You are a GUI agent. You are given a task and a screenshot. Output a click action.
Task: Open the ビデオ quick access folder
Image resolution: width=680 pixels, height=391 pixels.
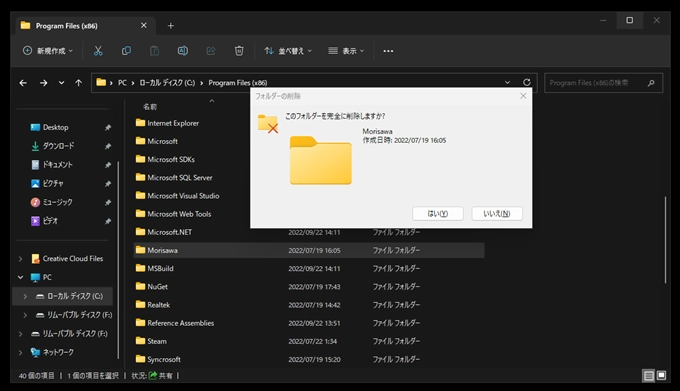pyautogui.click(x=44, y=221)
